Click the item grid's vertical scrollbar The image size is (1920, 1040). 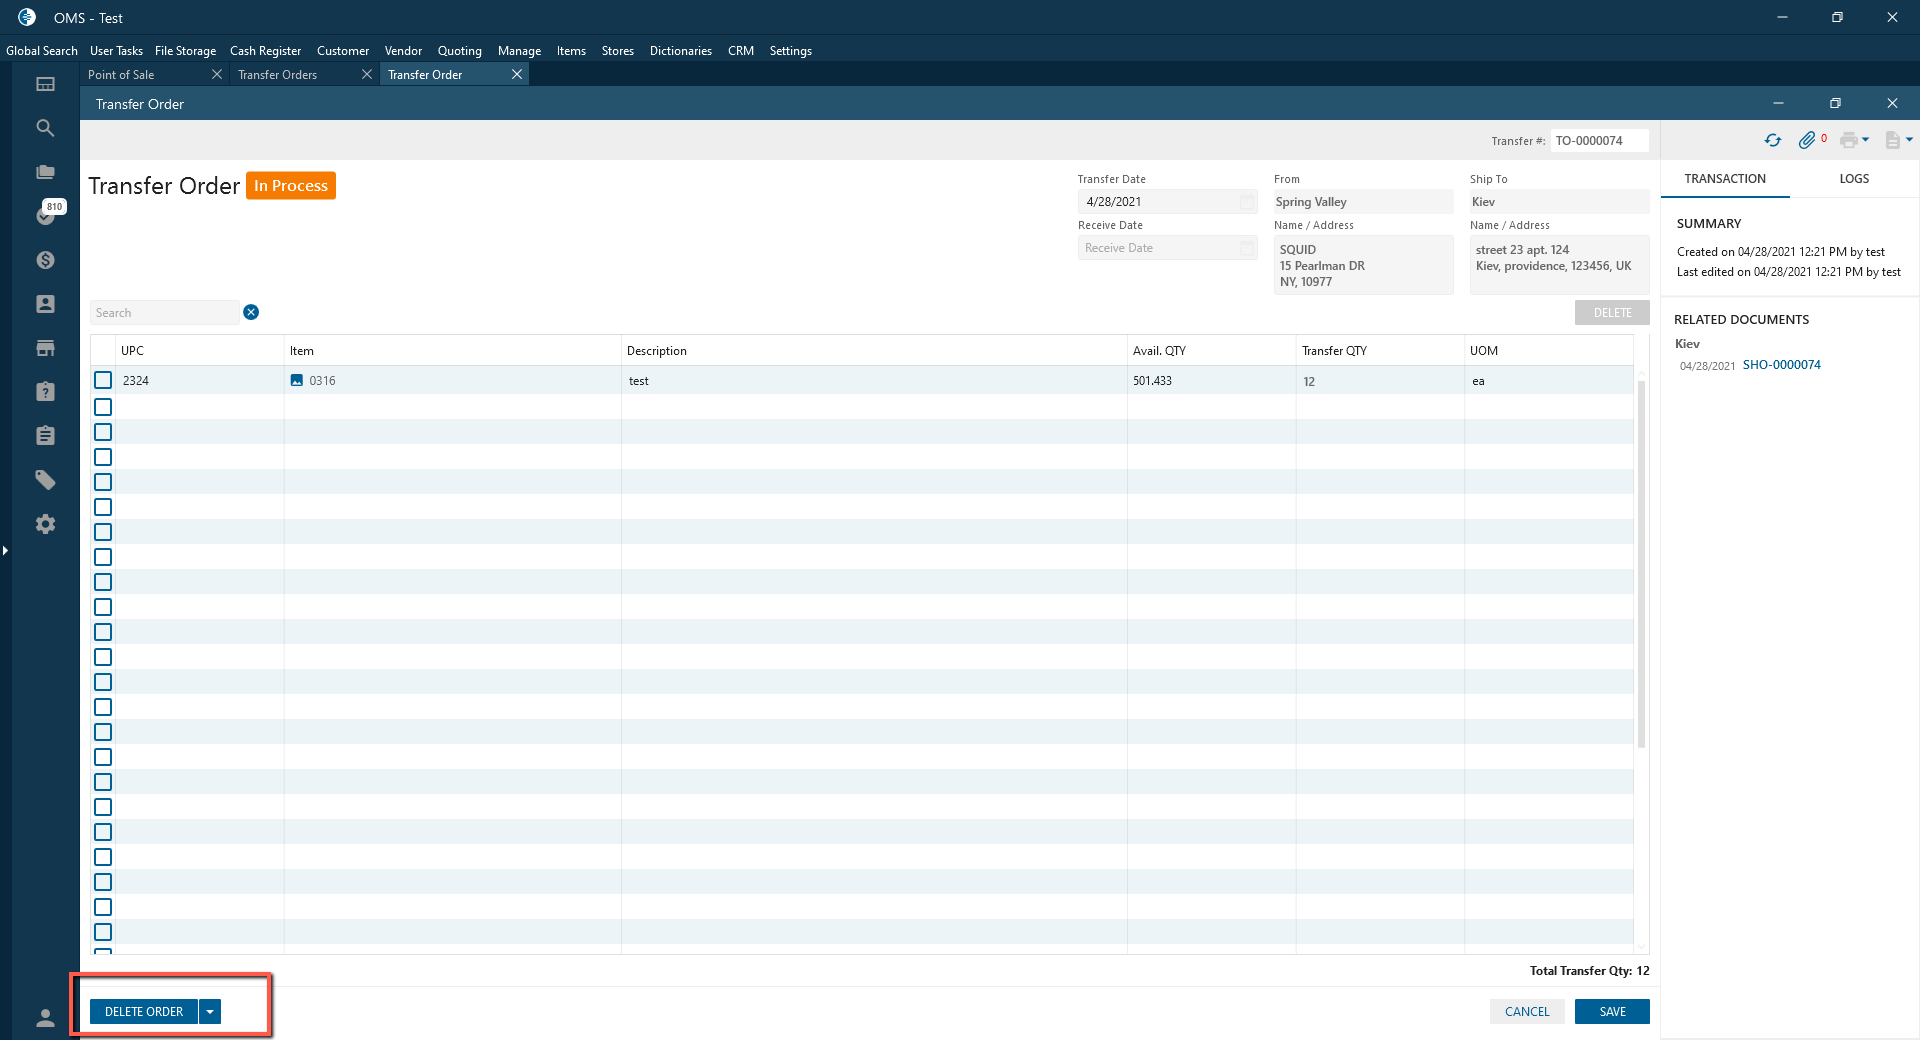pos(1641,560)
